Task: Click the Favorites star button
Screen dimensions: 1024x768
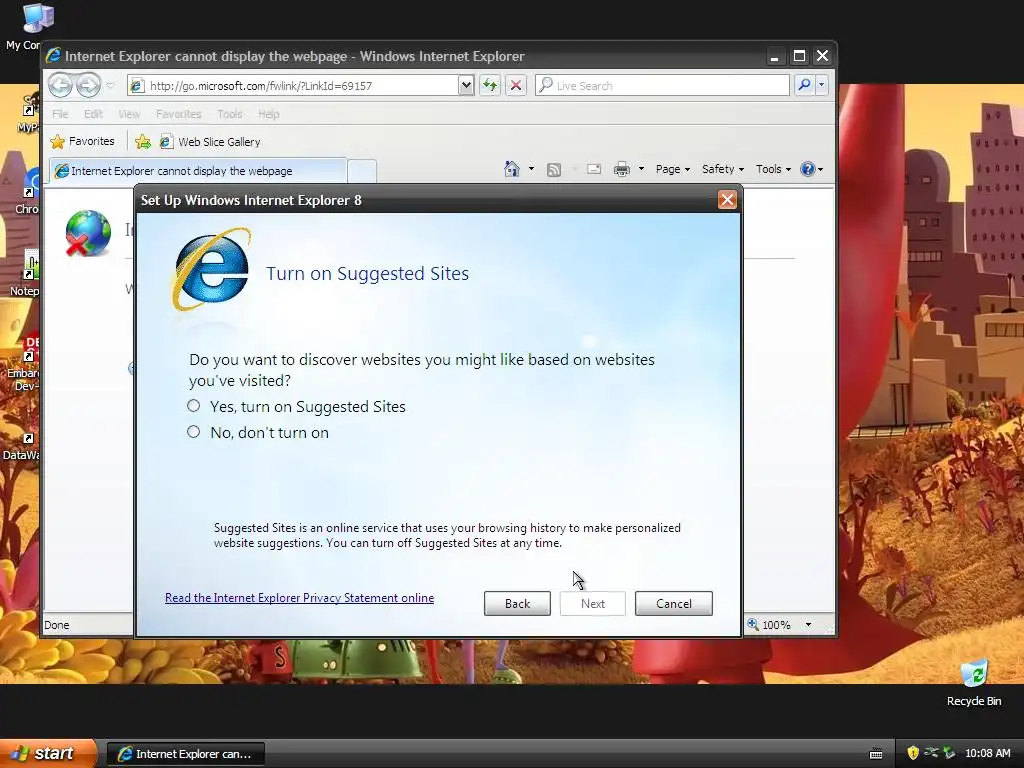Action: tap(83, 141)
